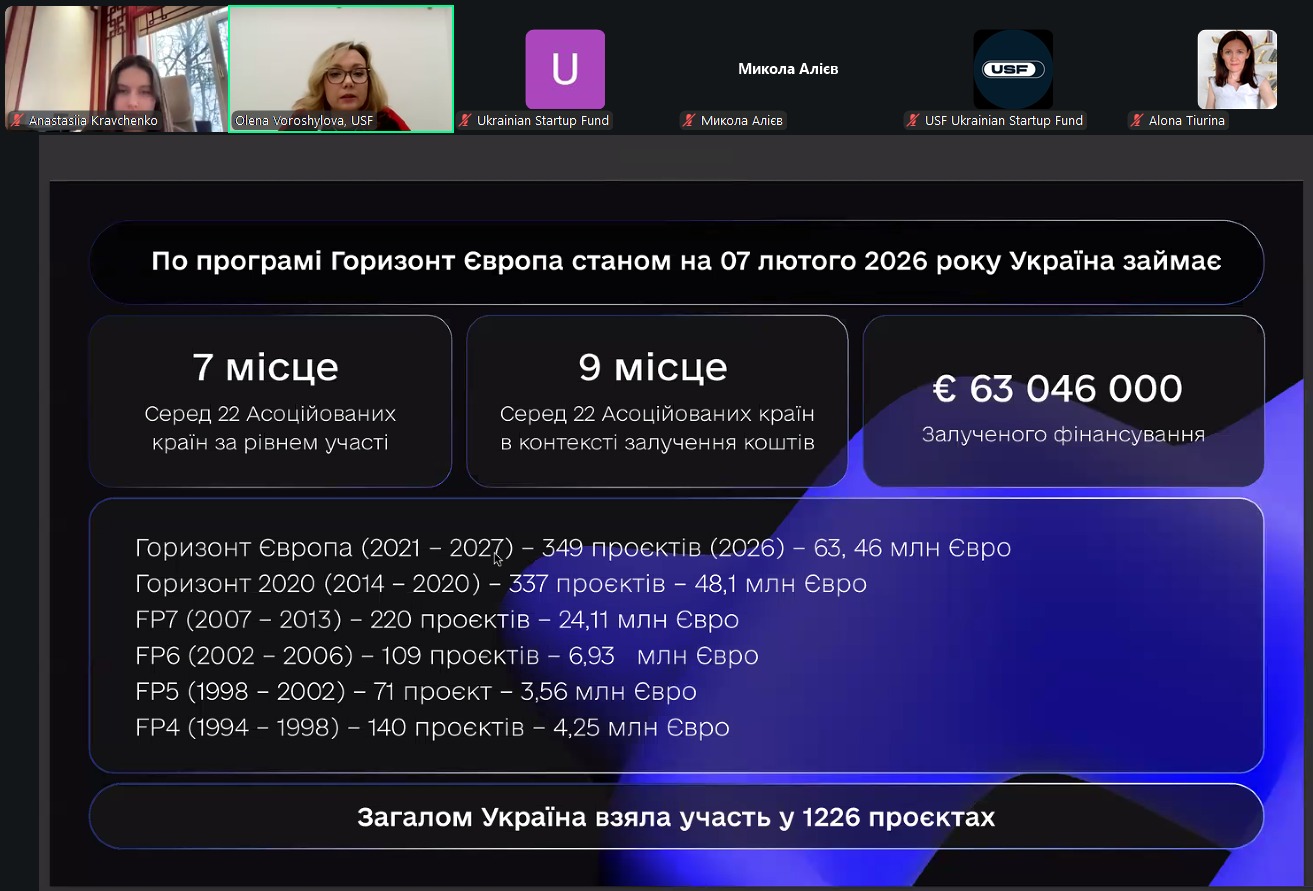Click the slide heading 'По програмі Горизонт Європа станом на…'
Image resolution: width=1313 pixels, height=891 pixels.
point(686,262)
